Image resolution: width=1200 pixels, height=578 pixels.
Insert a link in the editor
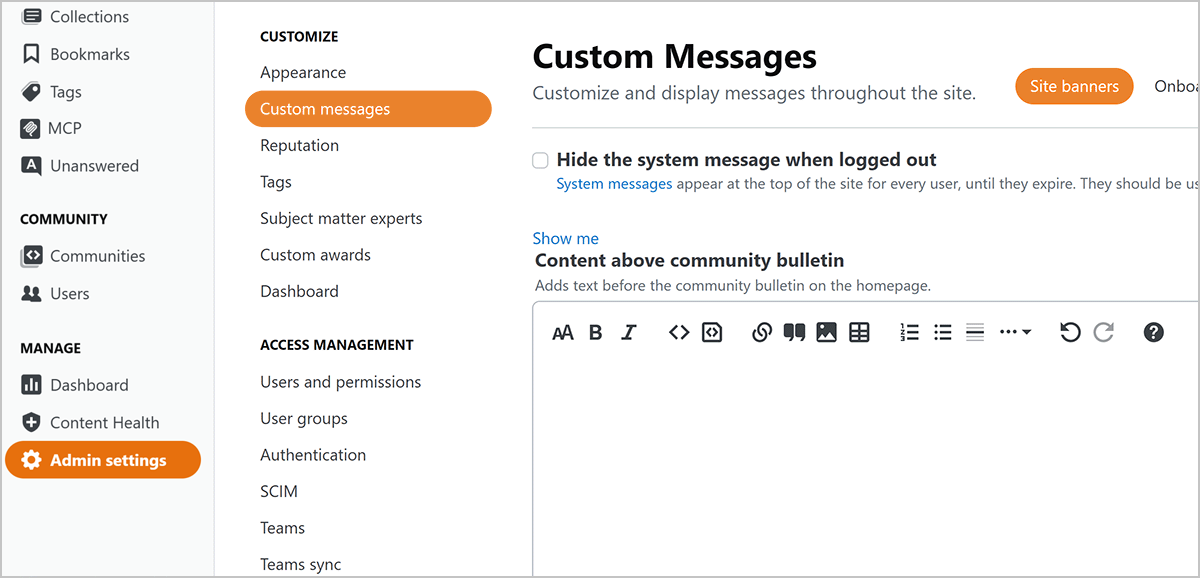[762, 333]
